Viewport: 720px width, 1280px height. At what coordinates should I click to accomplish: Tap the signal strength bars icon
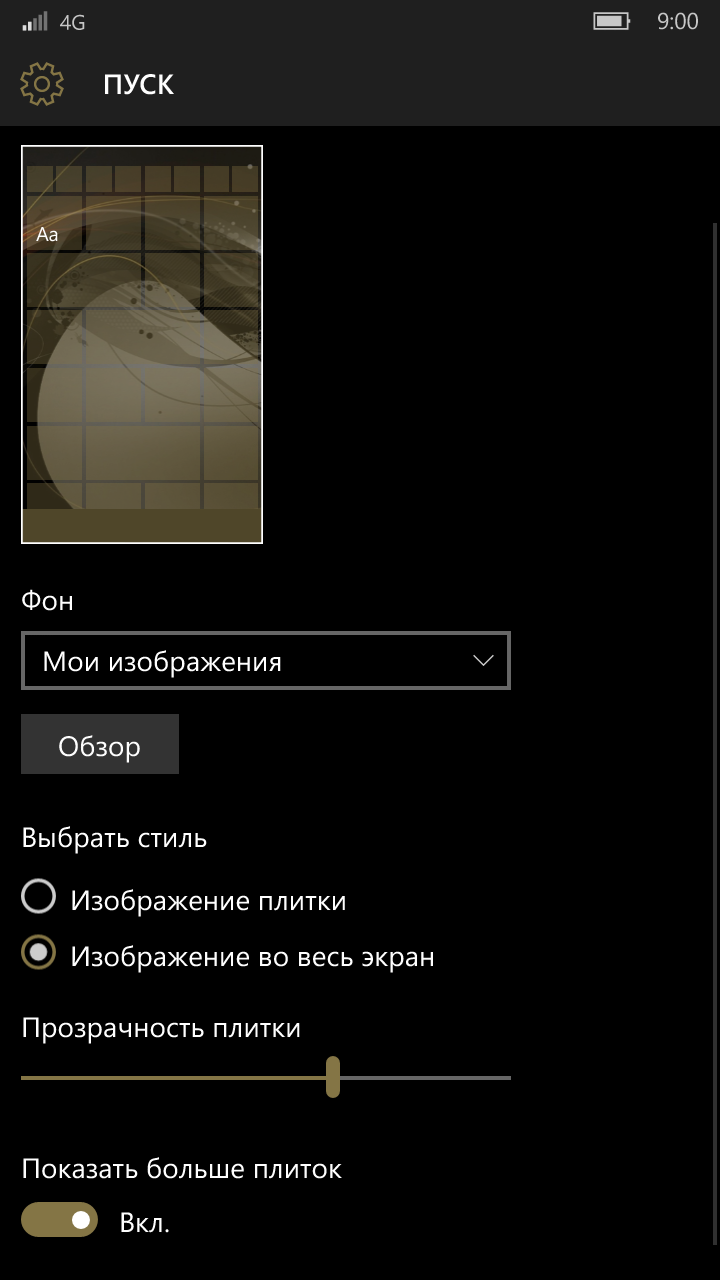coord(35,22)
